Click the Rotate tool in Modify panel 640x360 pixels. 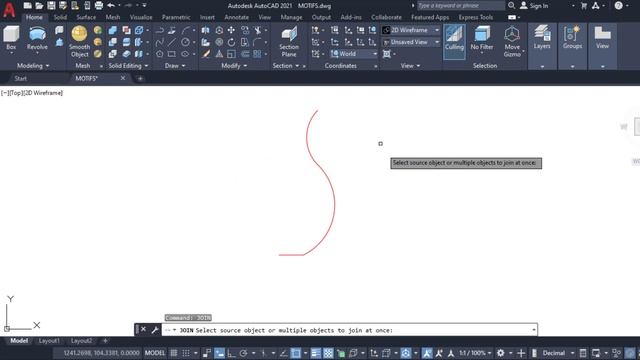[231, 42]
